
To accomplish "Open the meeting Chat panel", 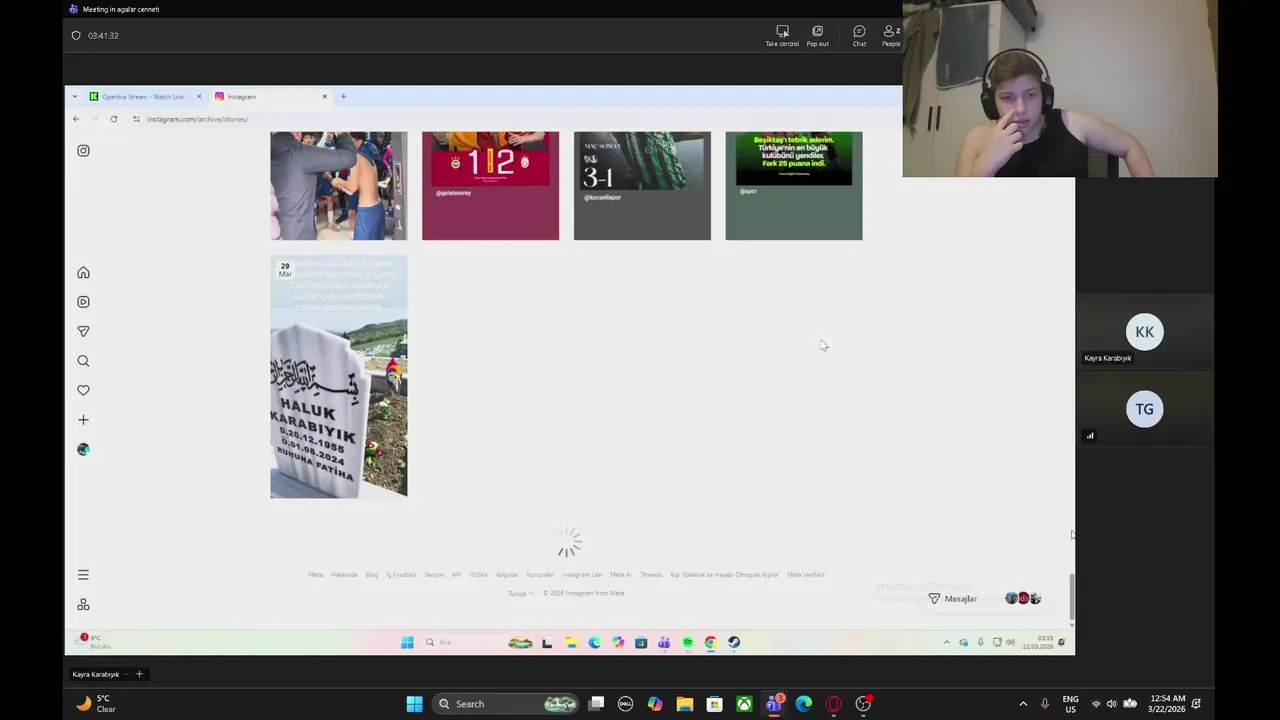I will 859,36.
